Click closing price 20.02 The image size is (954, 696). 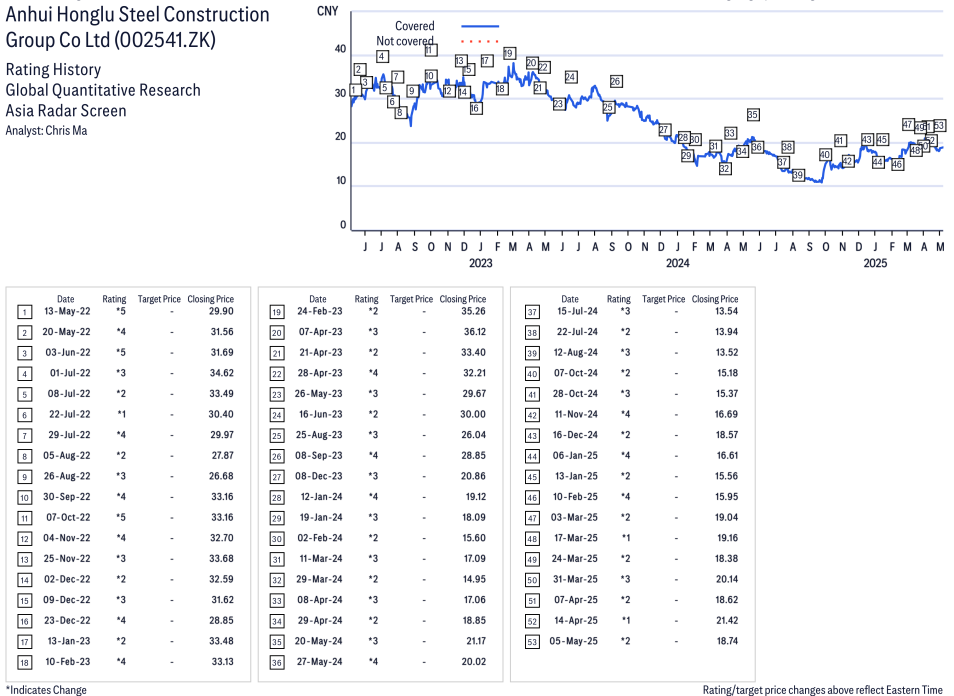(474, 661)
